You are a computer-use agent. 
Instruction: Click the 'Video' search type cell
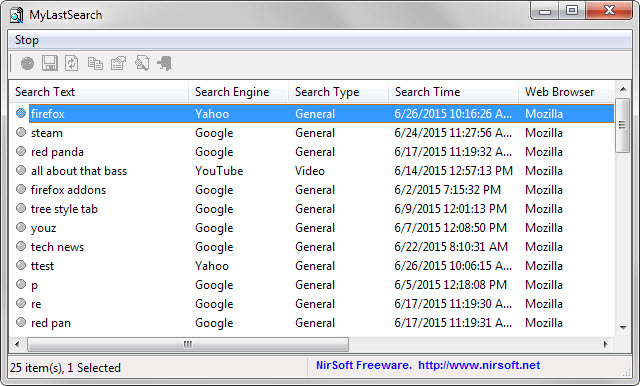tap(310, 171)
